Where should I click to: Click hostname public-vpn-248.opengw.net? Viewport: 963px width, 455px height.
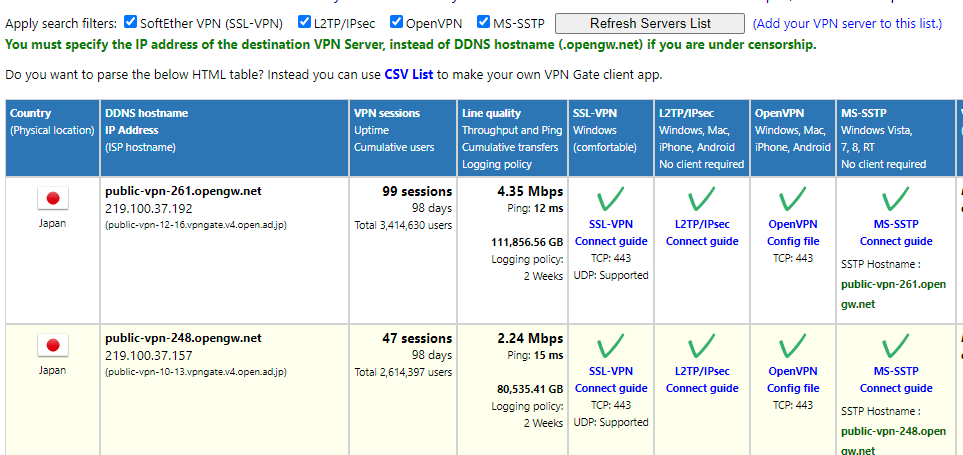point(183,338)
